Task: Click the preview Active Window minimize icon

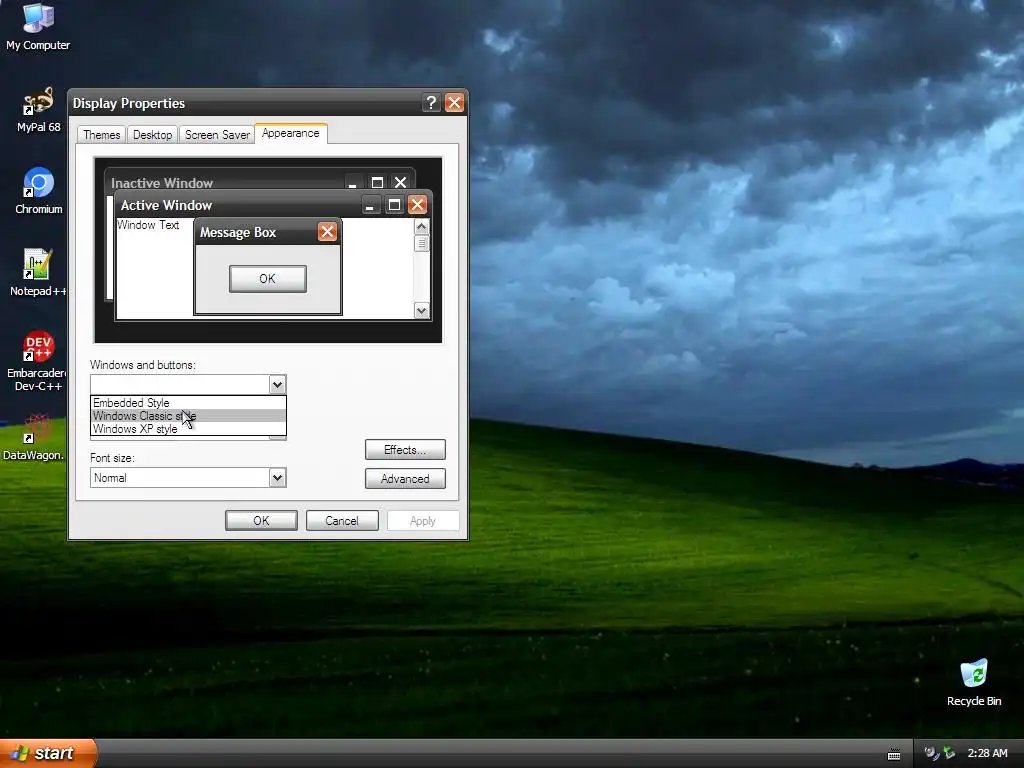Action: (370, 205)
